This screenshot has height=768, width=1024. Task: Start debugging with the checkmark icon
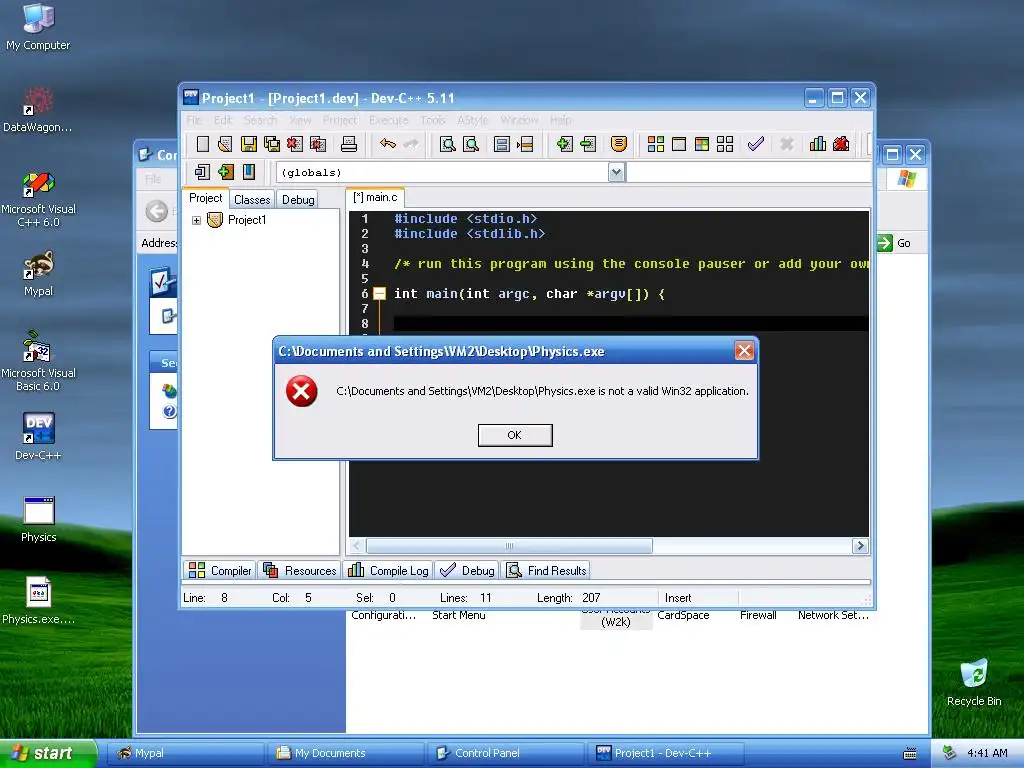pyautogui.click(x=756, y=144)
